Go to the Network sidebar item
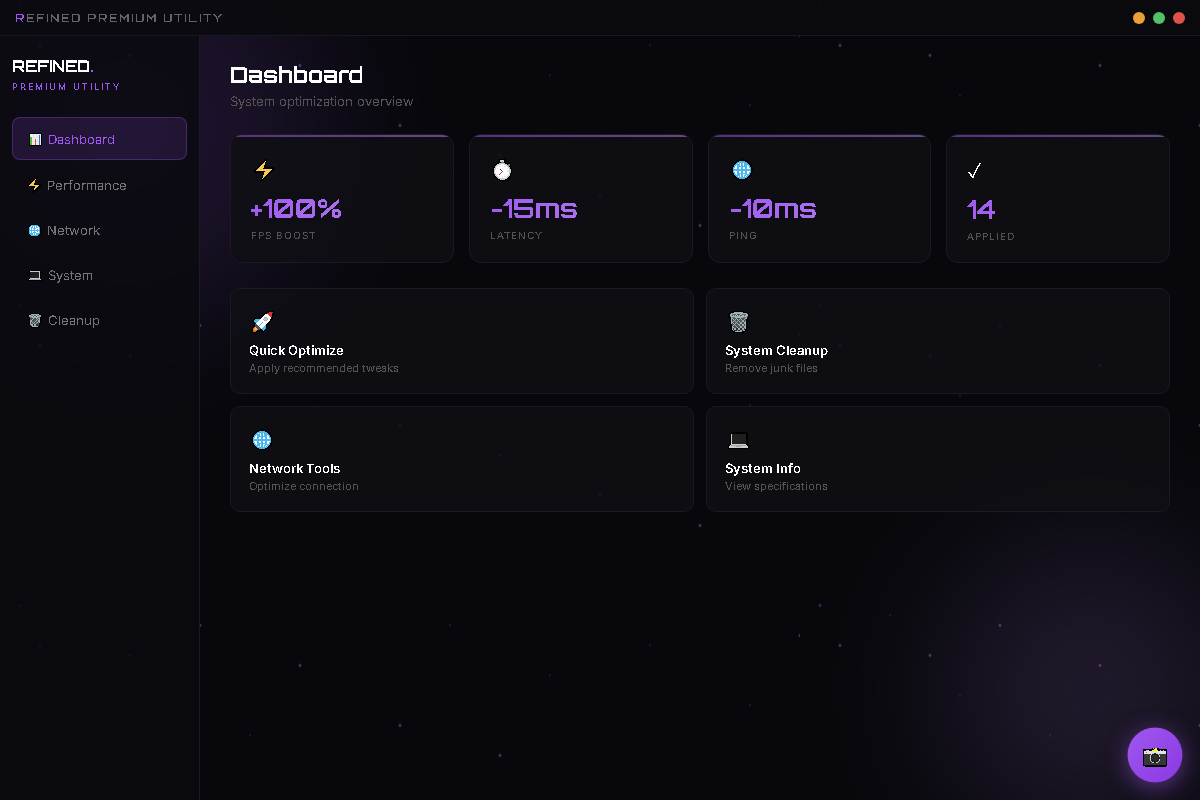This screenshot has height=800, width=1200. 74,230
